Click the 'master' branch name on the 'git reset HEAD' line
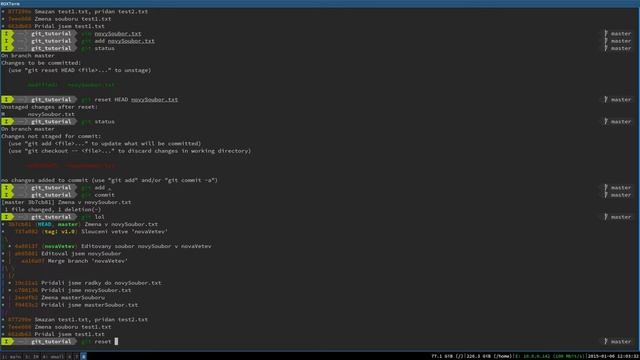640x360 pixels. pyautogui.click(x=621, y=99)
